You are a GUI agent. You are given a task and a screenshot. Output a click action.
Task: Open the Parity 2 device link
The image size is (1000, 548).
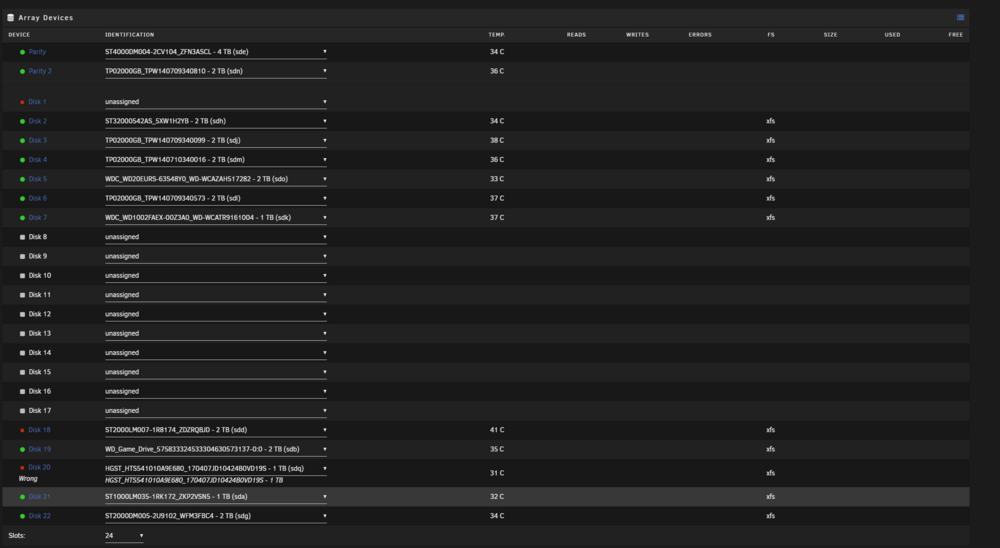click(x=40, y=71)
